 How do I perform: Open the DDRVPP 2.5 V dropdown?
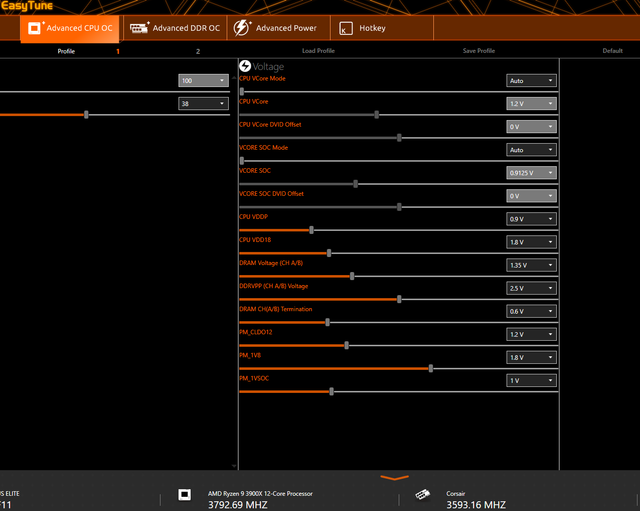(531, 288)
